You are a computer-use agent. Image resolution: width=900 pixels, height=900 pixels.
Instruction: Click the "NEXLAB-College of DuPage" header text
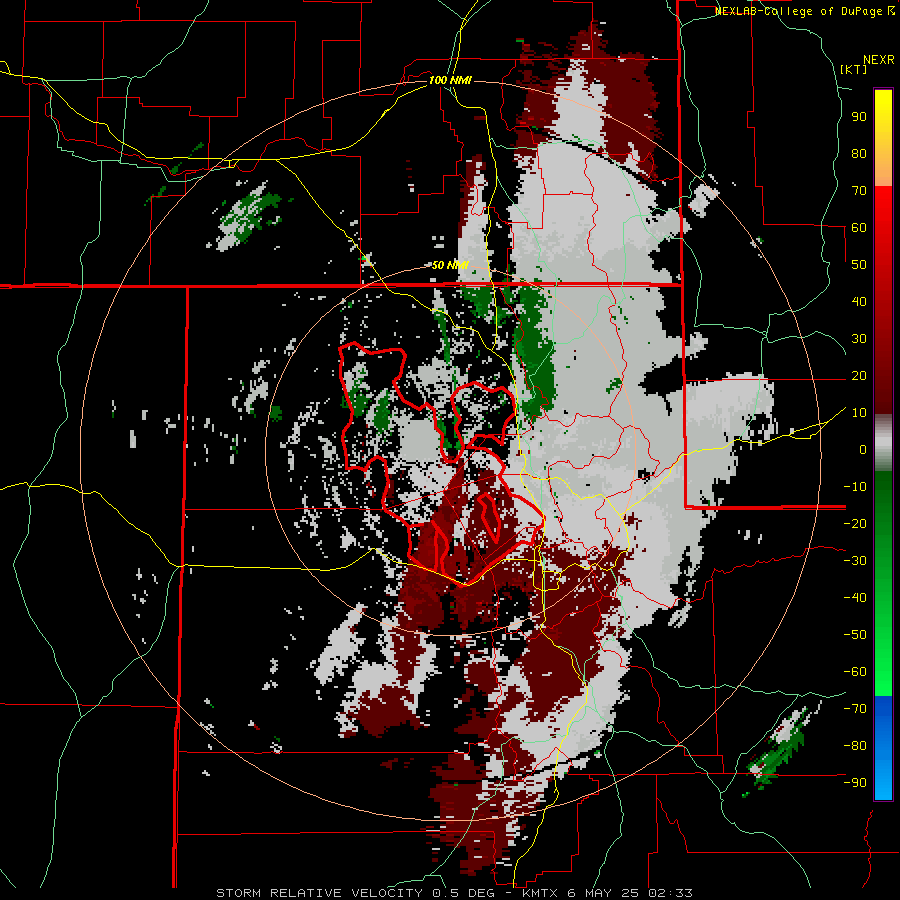(x=799, y=11)
